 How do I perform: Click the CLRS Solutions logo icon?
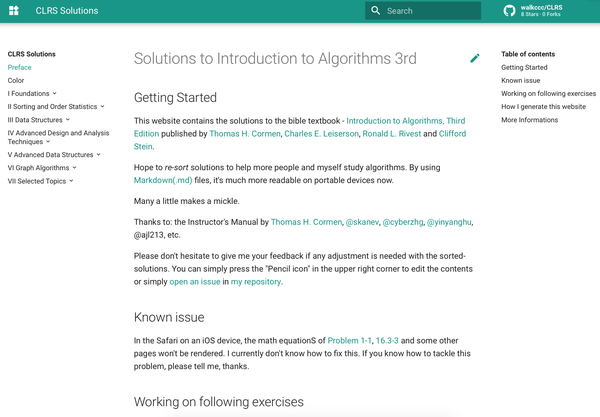pos(14,11)
